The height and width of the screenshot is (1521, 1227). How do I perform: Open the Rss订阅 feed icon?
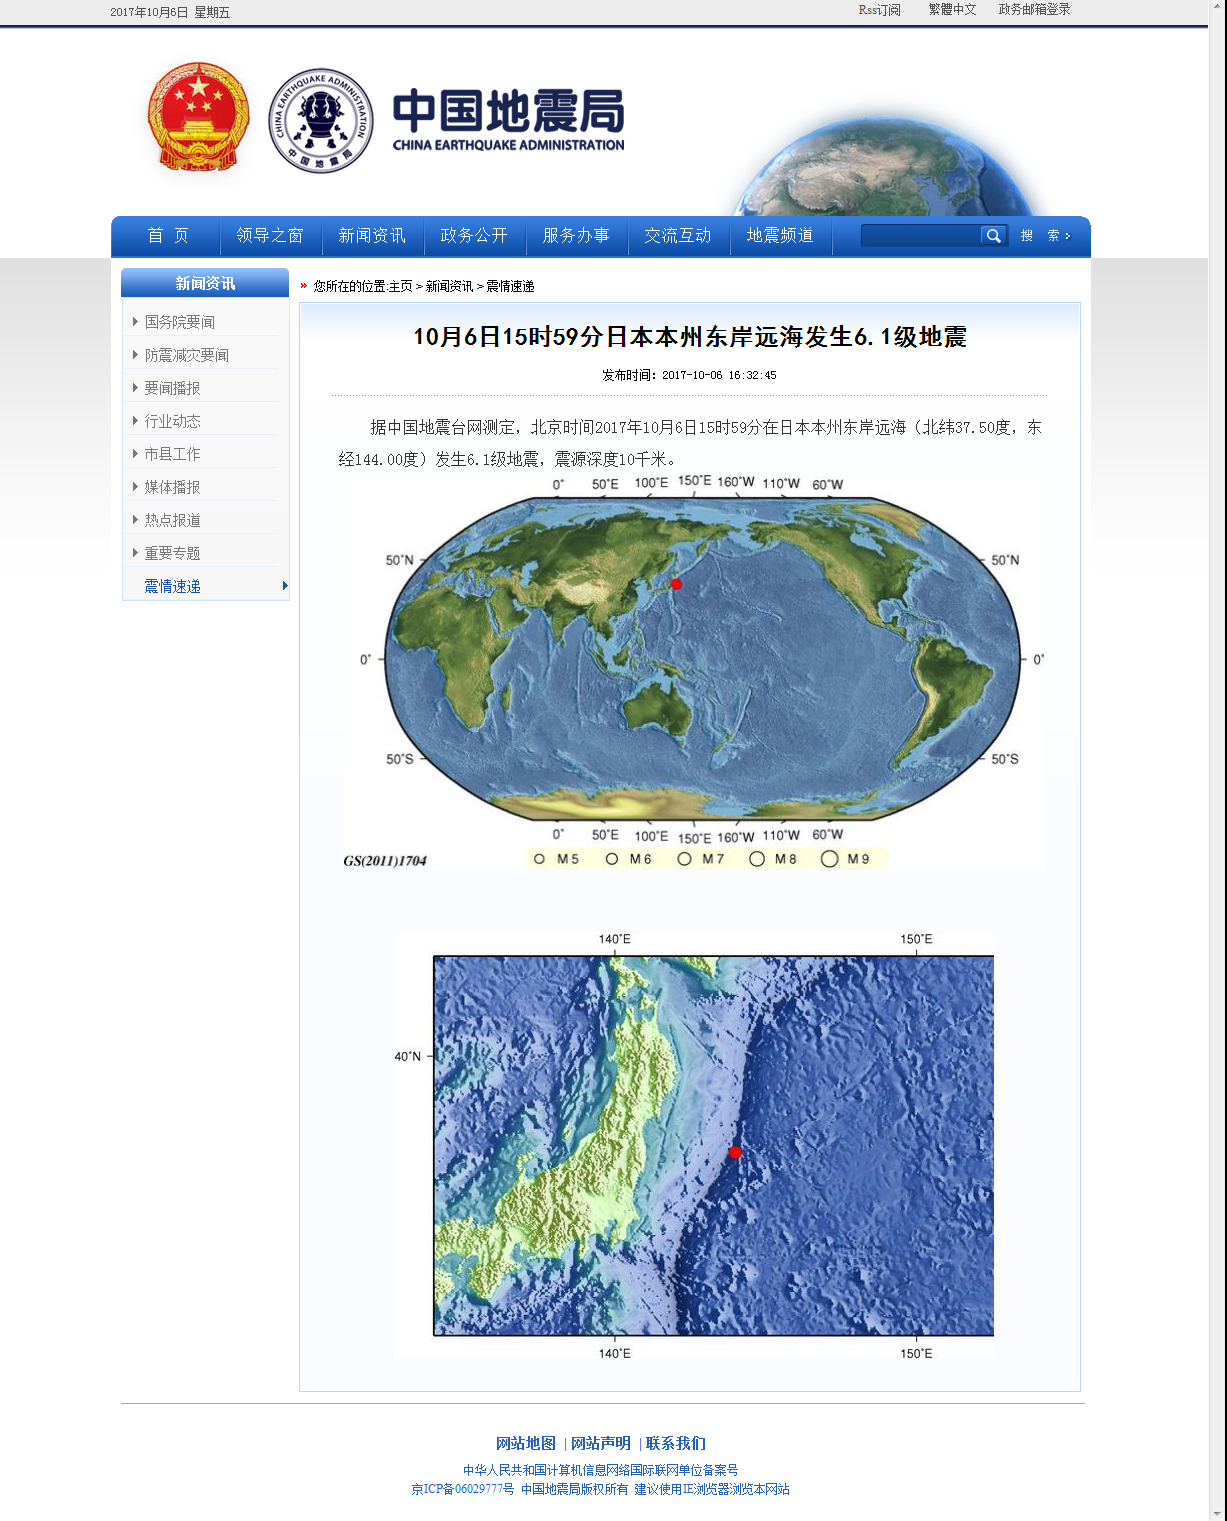876,9
